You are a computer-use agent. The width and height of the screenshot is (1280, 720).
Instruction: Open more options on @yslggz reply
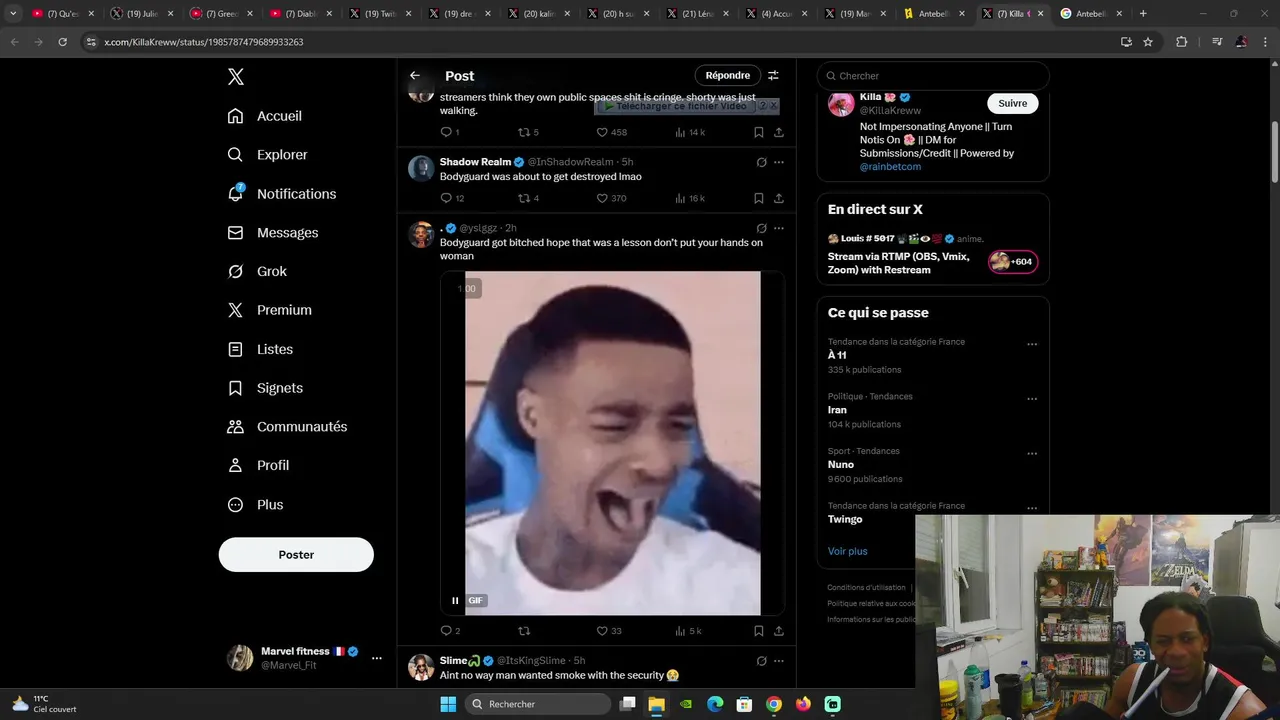tap(778, 228)
